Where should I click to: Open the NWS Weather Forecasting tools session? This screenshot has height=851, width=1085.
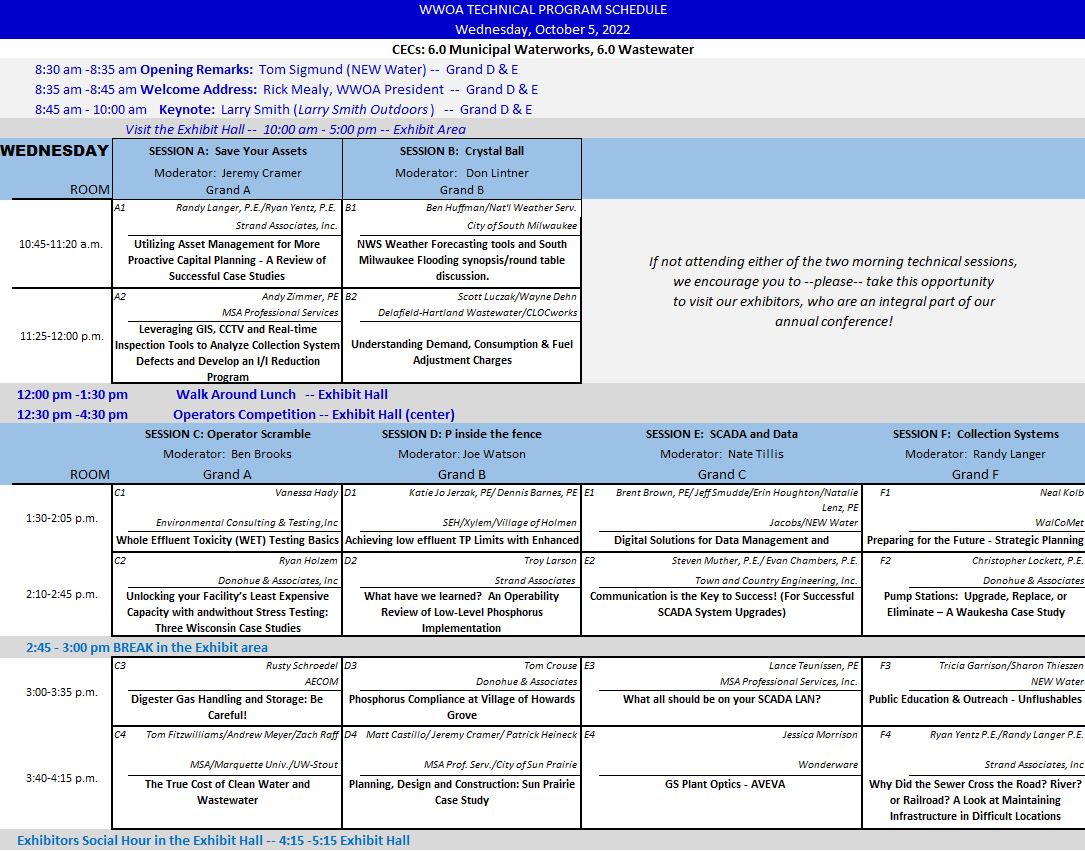click(x=461, y=260)
